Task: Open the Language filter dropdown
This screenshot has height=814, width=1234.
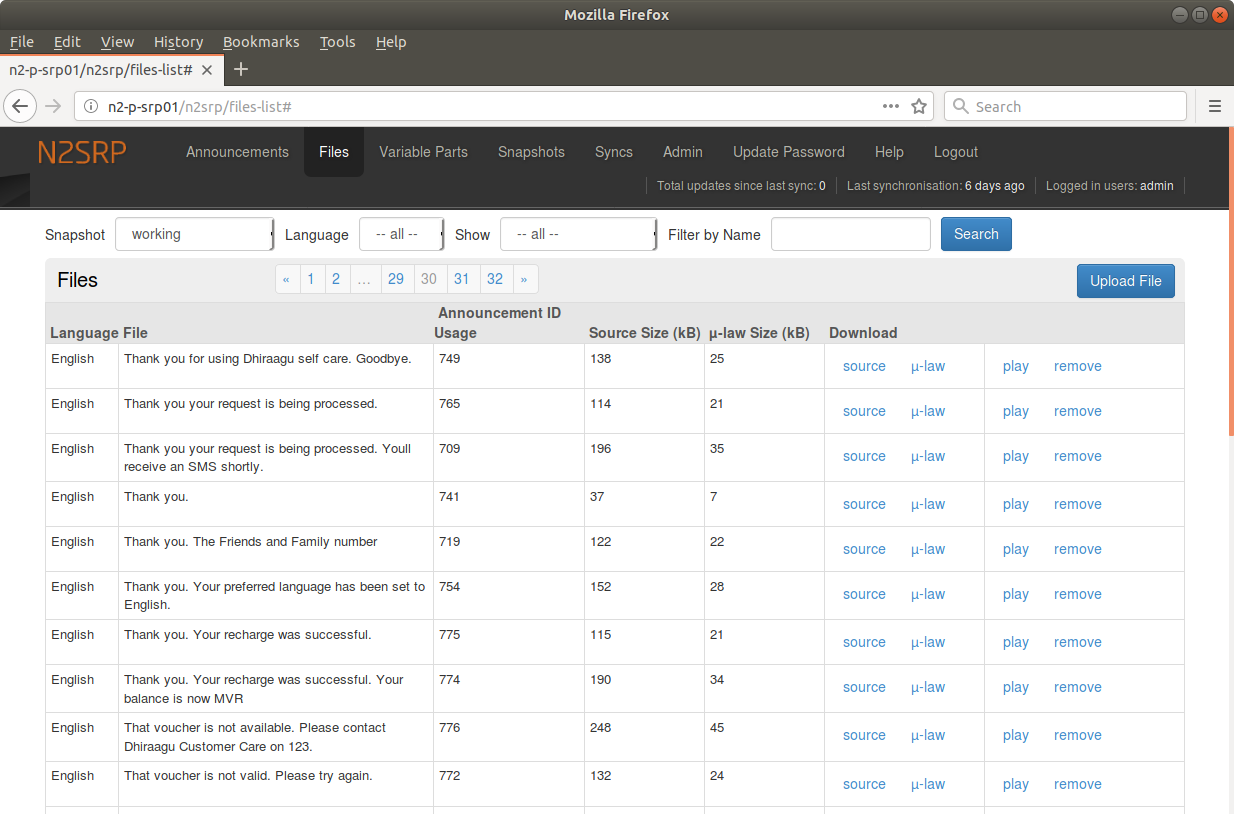Action: 402,234
